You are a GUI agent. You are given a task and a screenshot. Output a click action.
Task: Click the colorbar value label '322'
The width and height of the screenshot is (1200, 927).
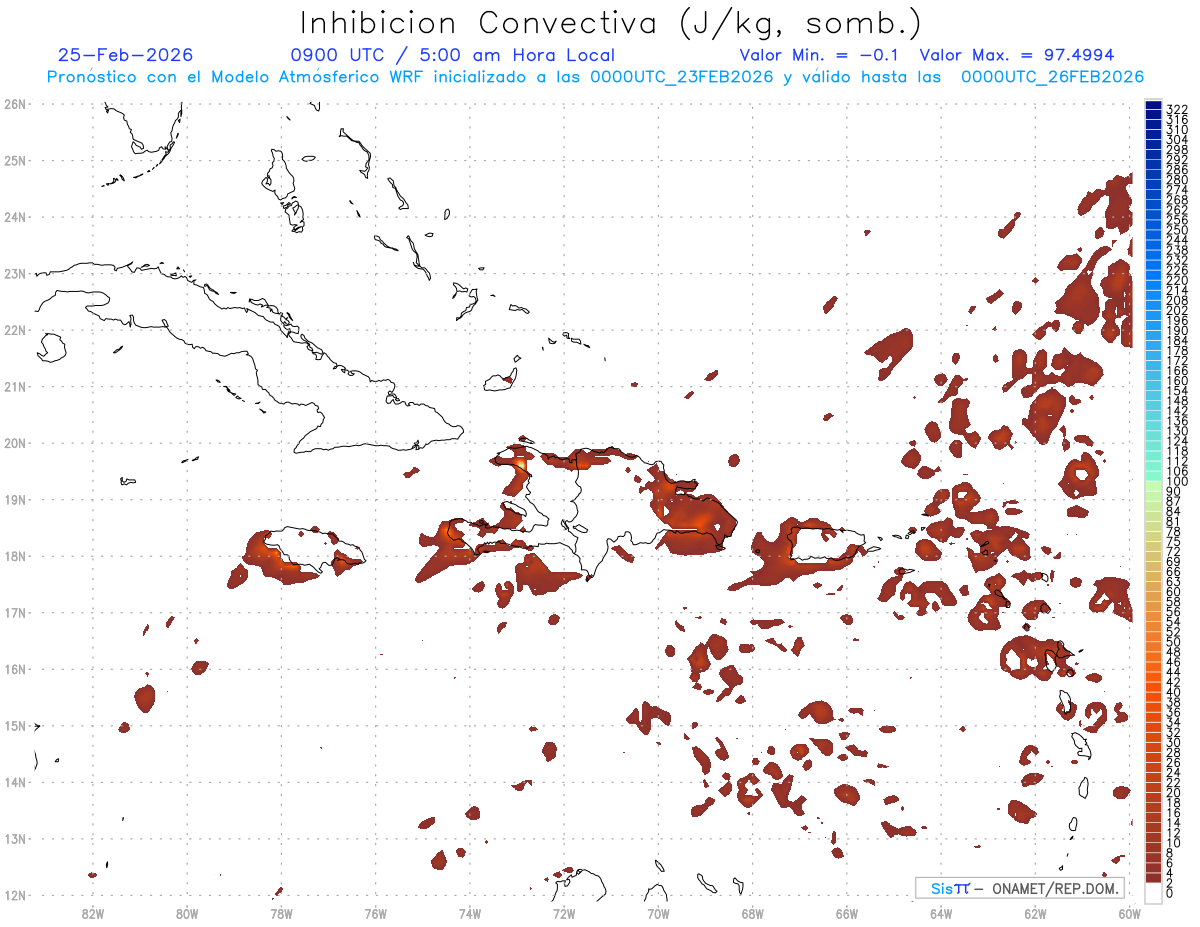[x=1177, y=109]
